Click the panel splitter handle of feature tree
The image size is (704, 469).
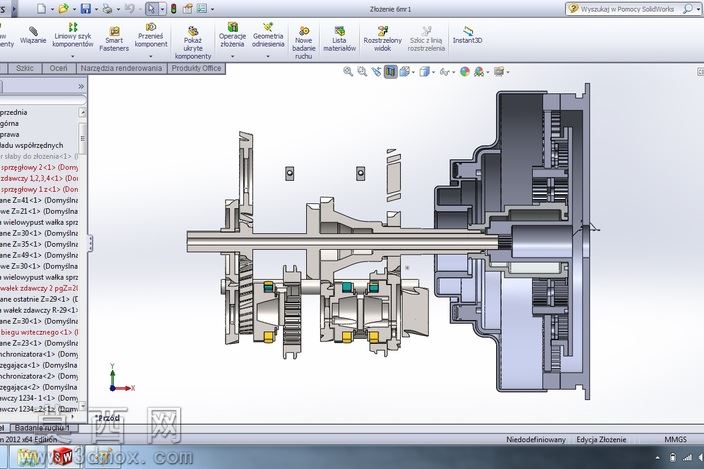click(90, 243)
